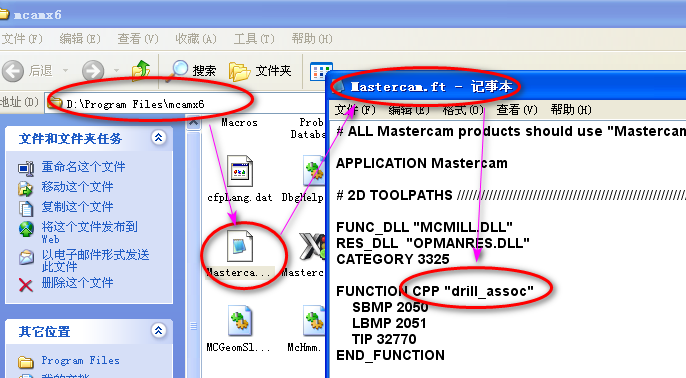The height and width of the screenshot is (378, 686).
Task: Select the MCGeomSl... DLL file icon
Action: (240, 321)
